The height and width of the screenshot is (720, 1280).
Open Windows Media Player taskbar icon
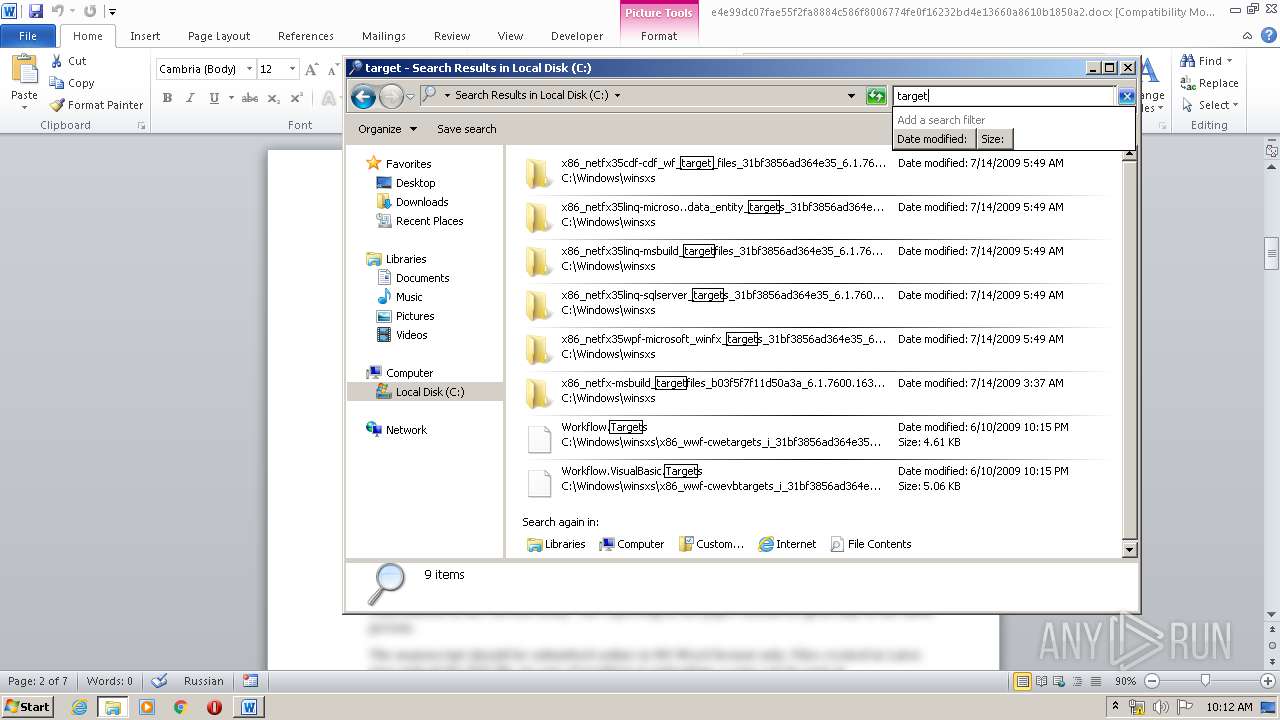click(147, 707)
